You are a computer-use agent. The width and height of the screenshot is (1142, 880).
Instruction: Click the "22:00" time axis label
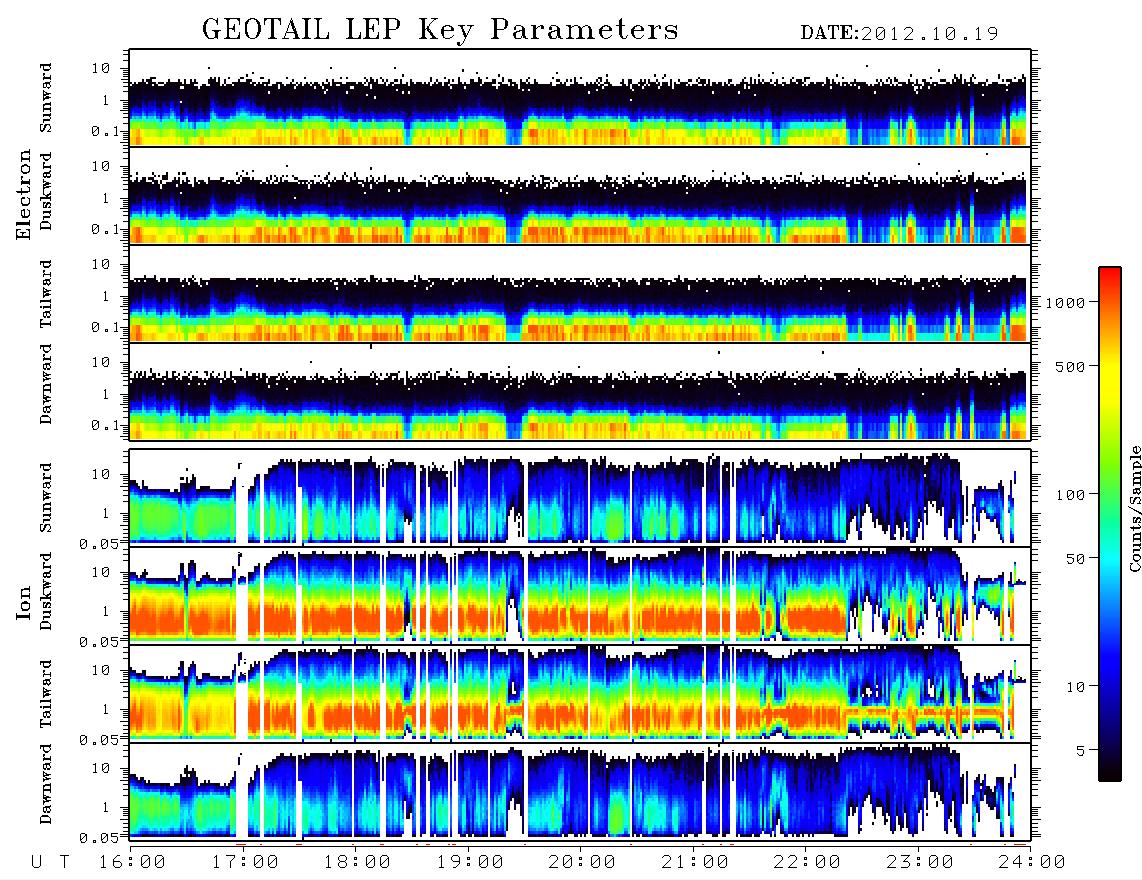(808, 862)
